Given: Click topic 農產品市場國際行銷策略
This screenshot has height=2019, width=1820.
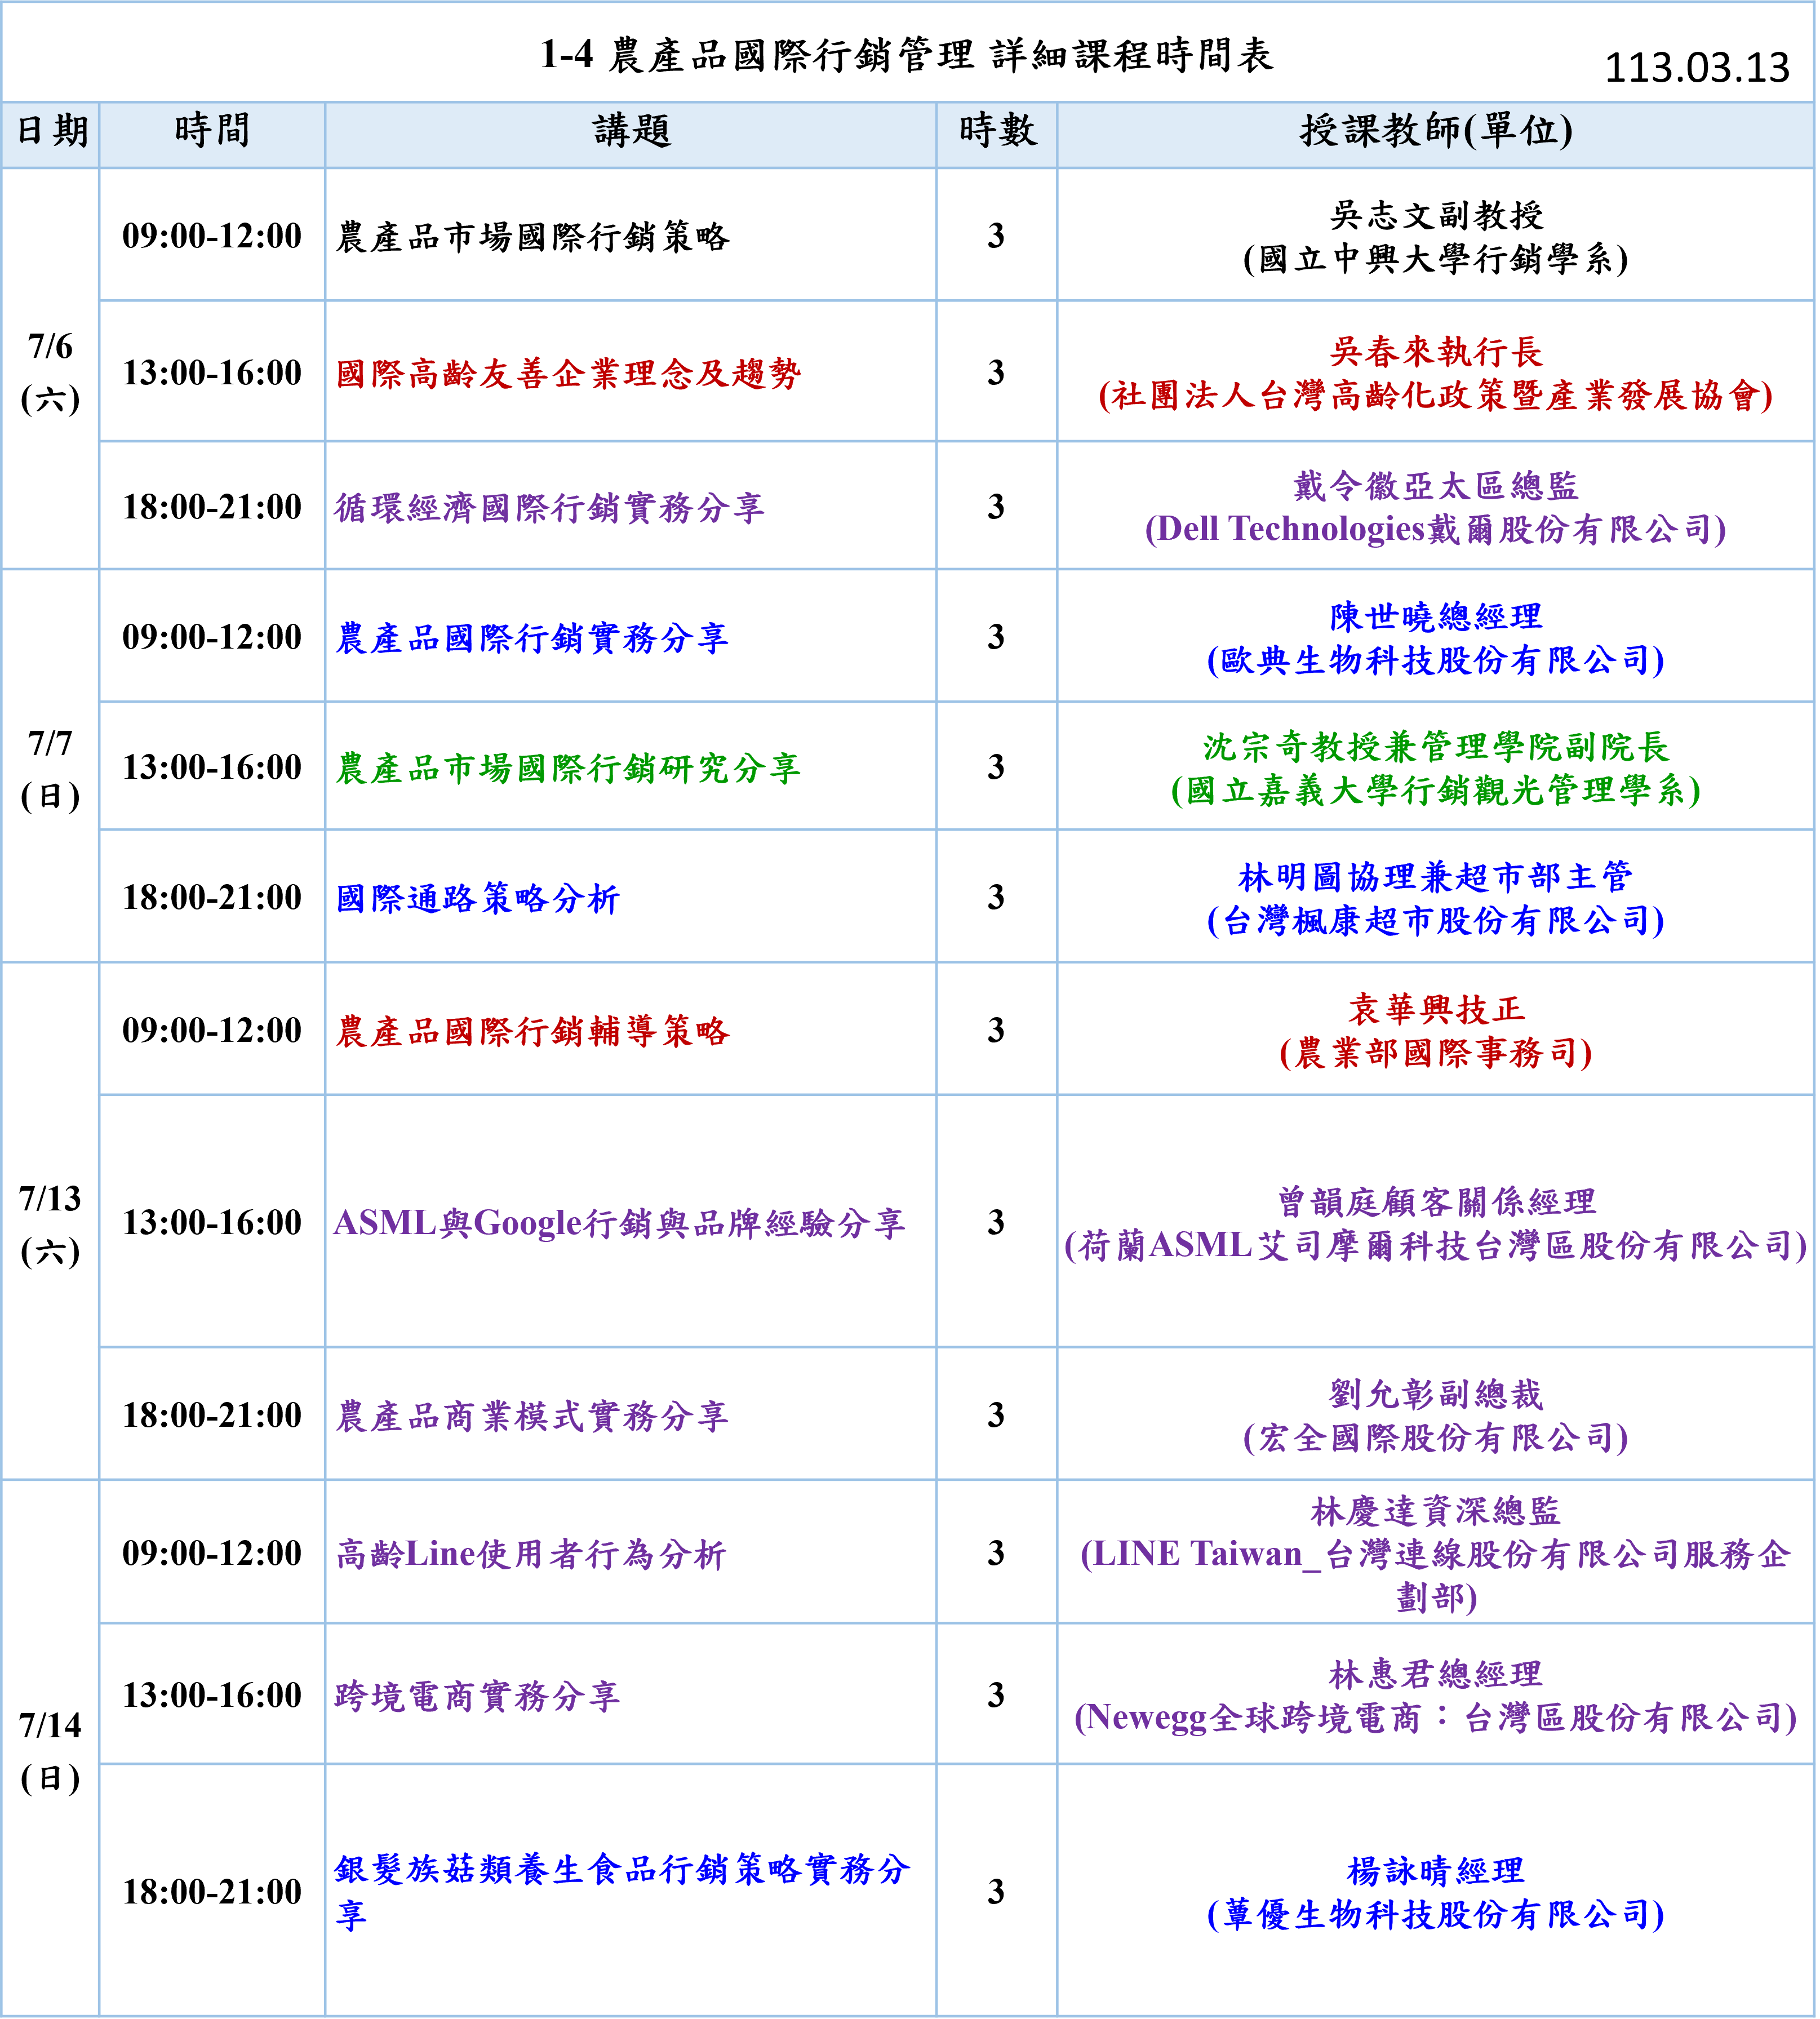Looking at the screenshot, I should (533, 237).
